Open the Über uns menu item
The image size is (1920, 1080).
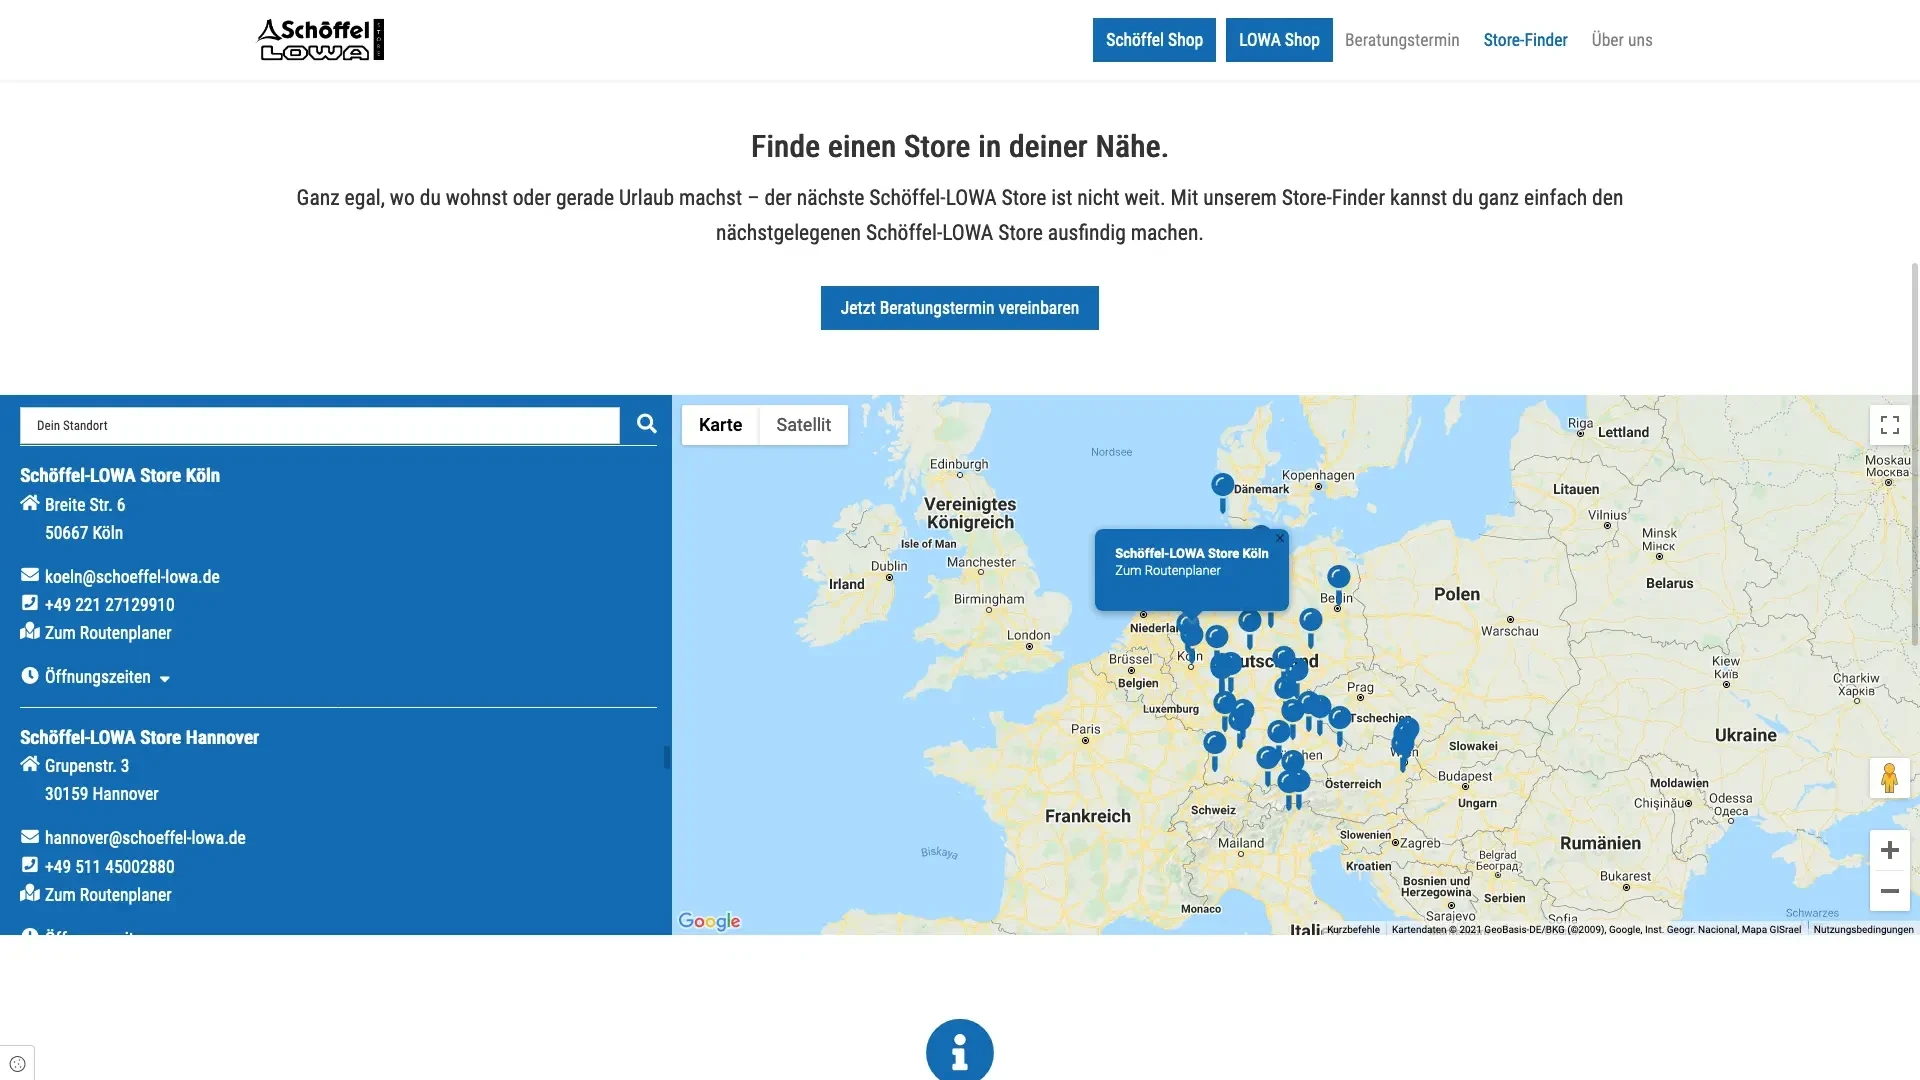pyautogui.click(x=1621, y=40)
